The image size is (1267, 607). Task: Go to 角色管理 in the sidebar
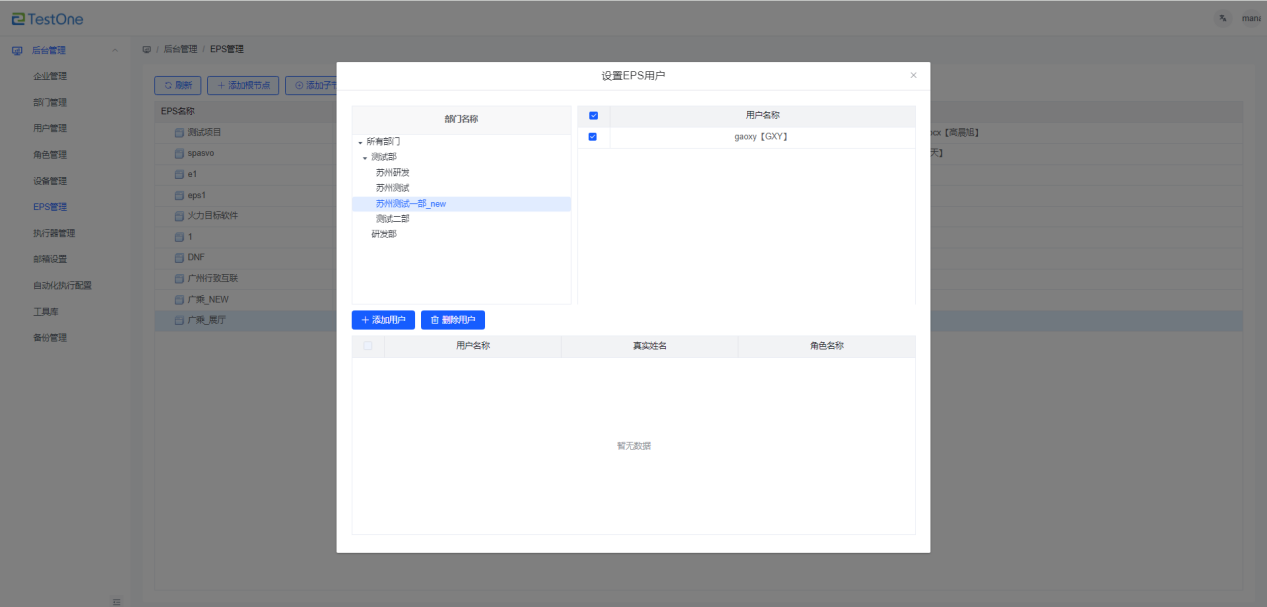[50, 155]
